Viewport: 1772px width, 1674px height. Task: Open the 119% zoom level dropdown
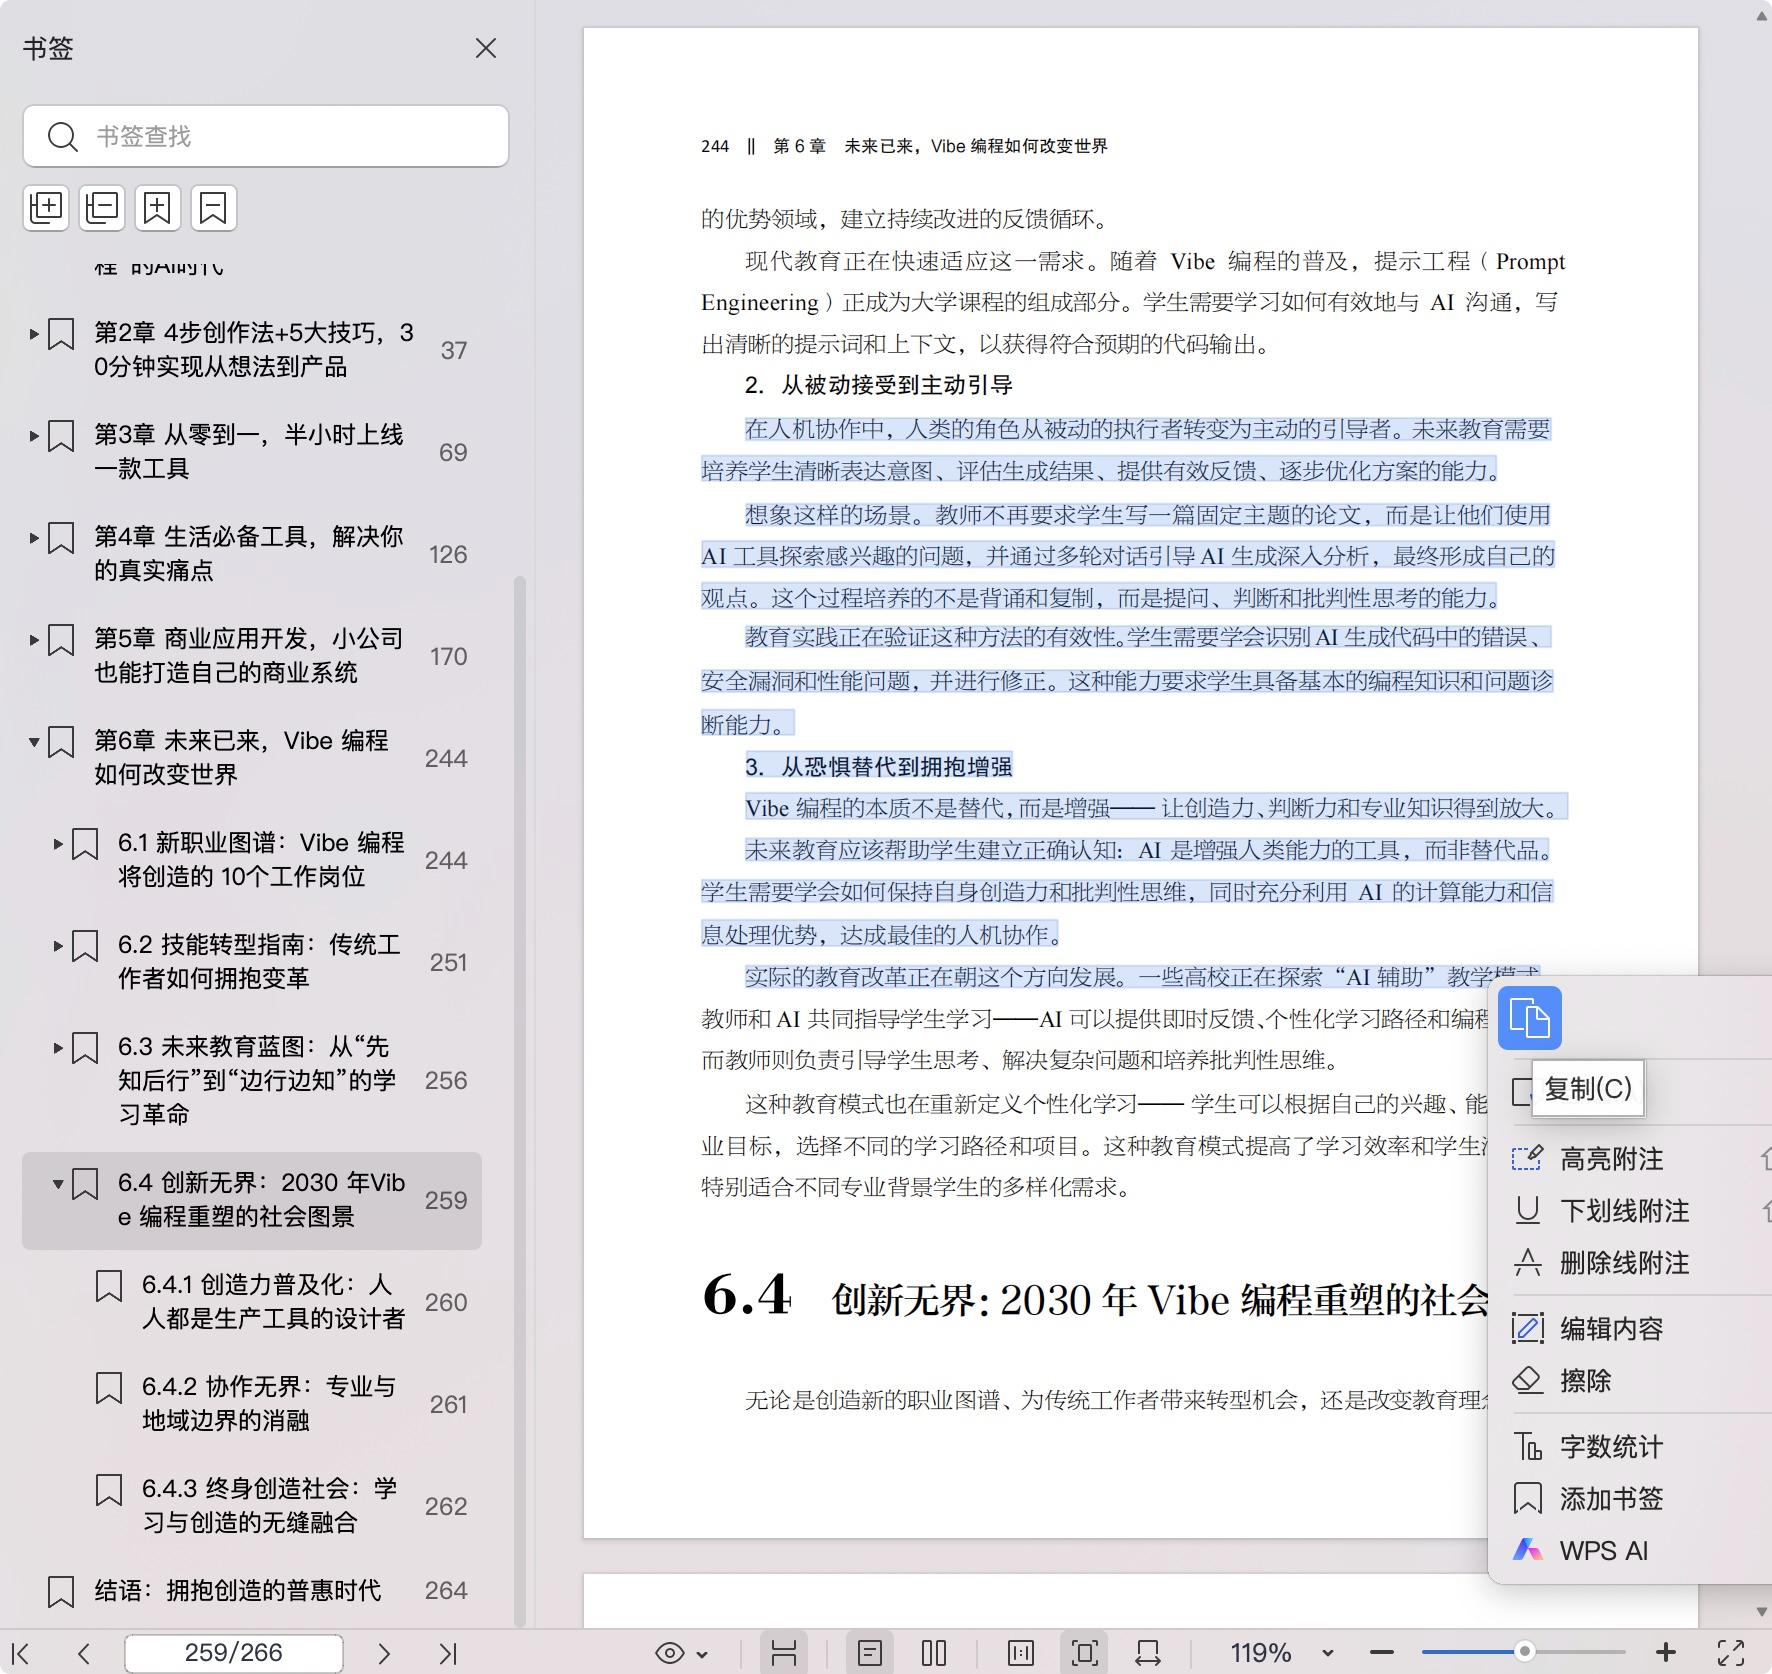1327,1653
